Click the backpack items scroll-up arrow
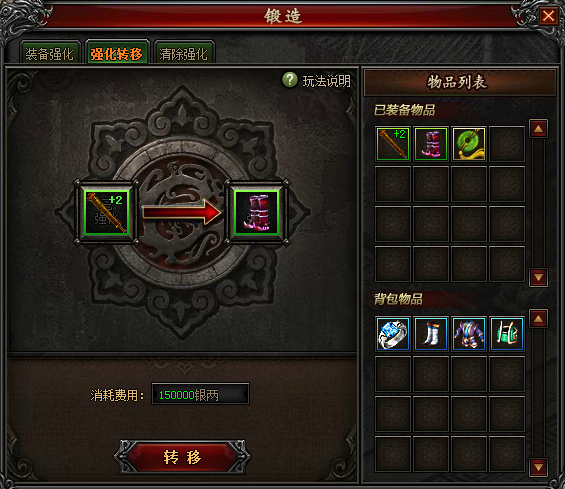 (538, 319)
